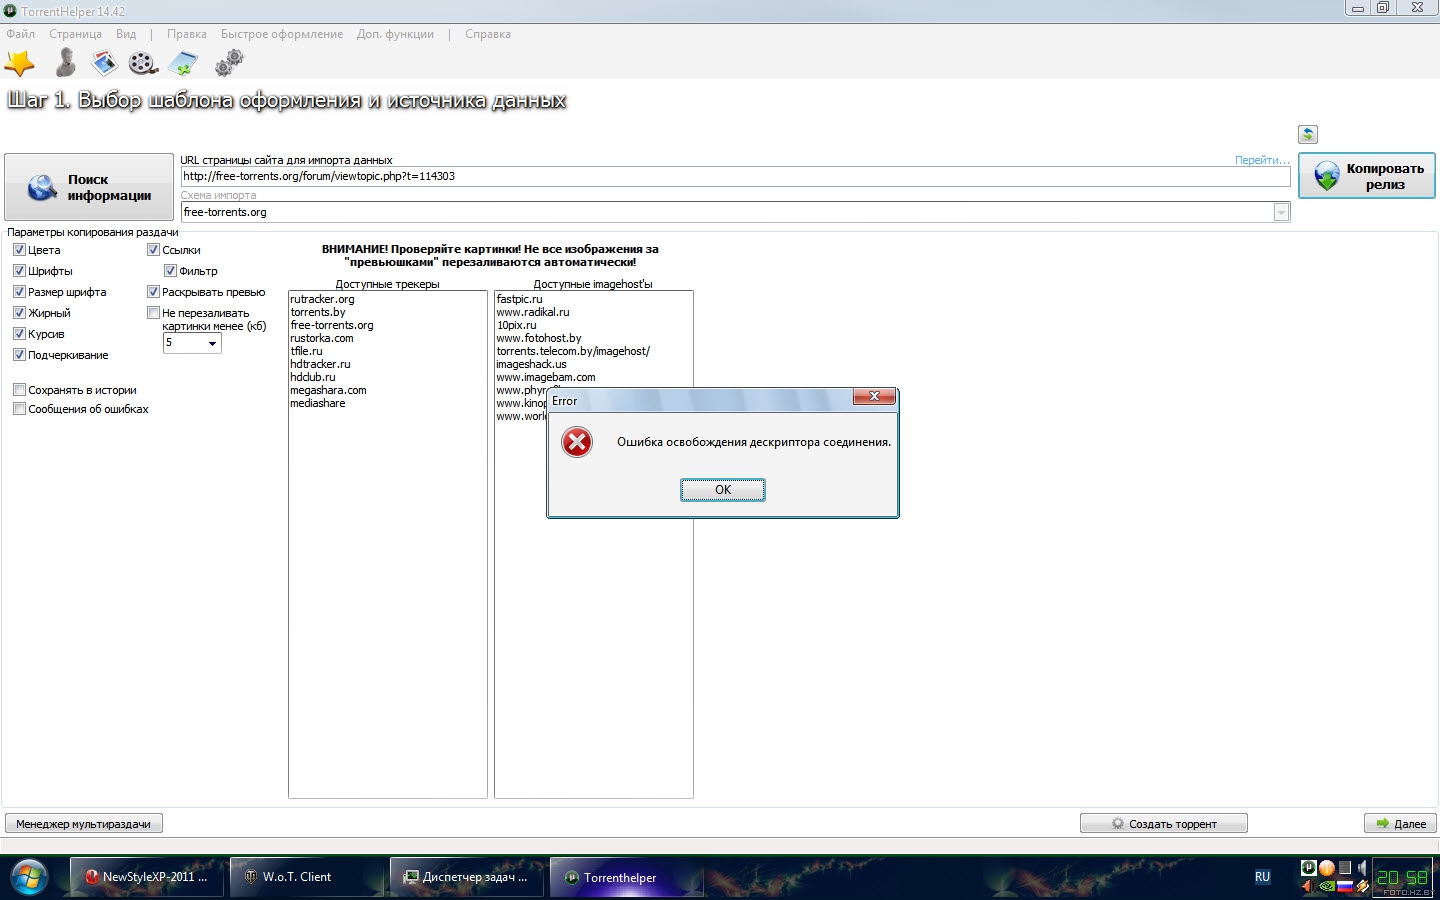Viewport: 1440px width, 900px height.
Task: Toggle the Курсив checkbox
Action: tap(19, 333)
